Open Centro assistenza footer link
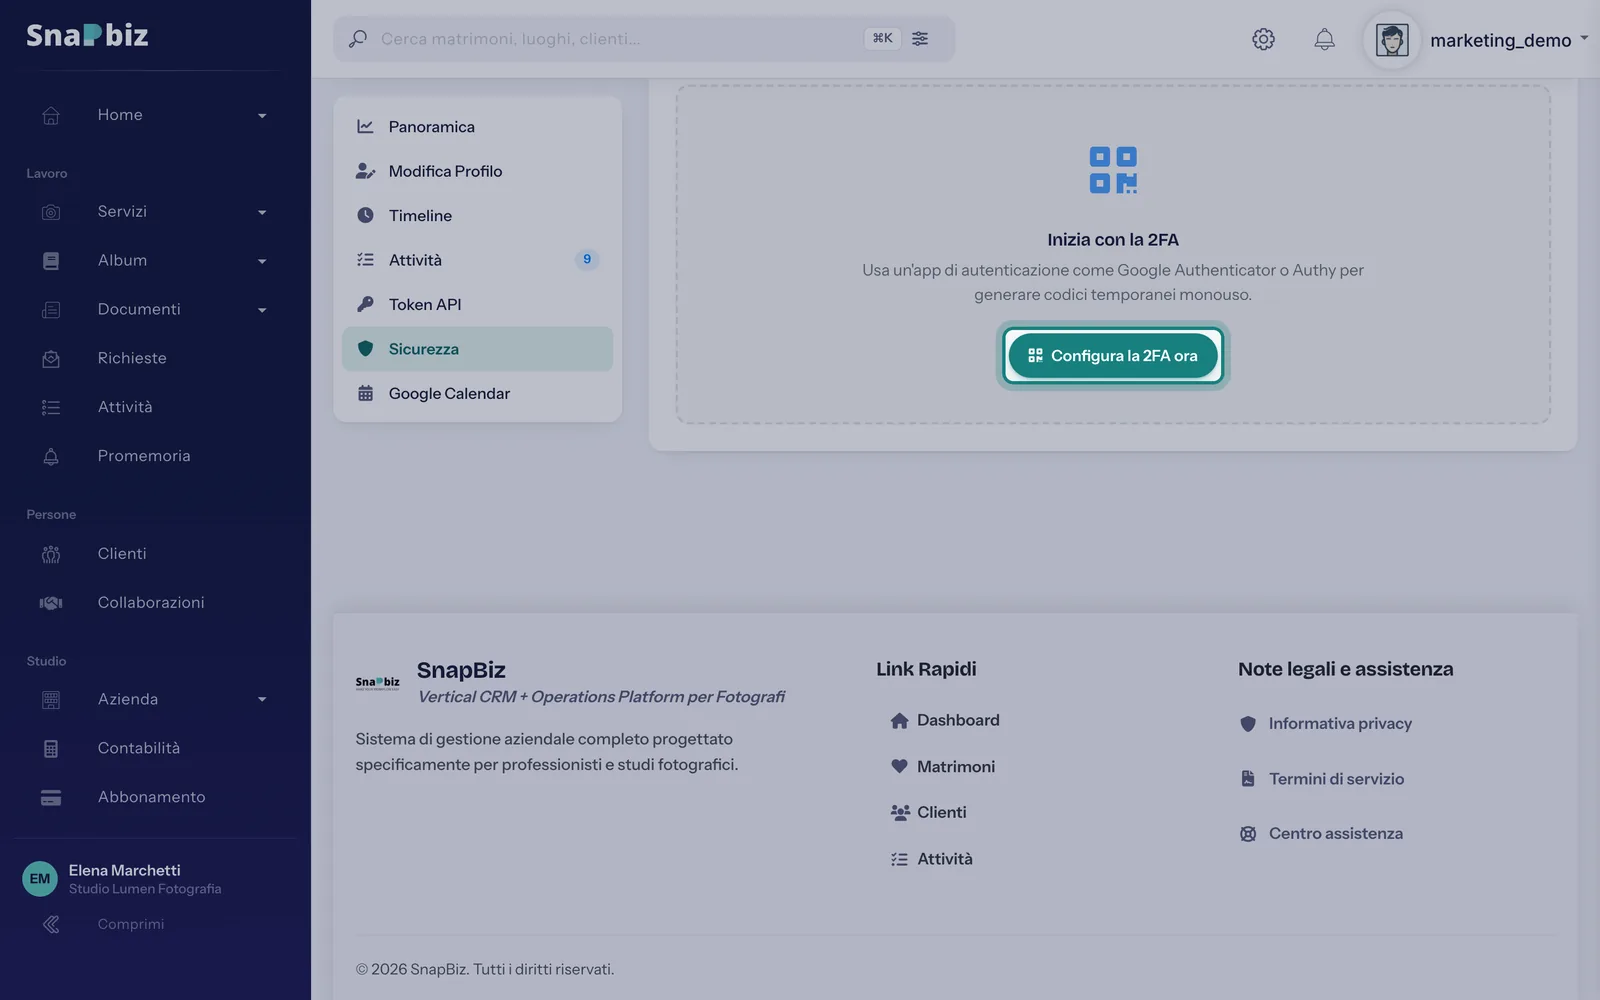The image size is (1600, 1000). [1321, 834]
